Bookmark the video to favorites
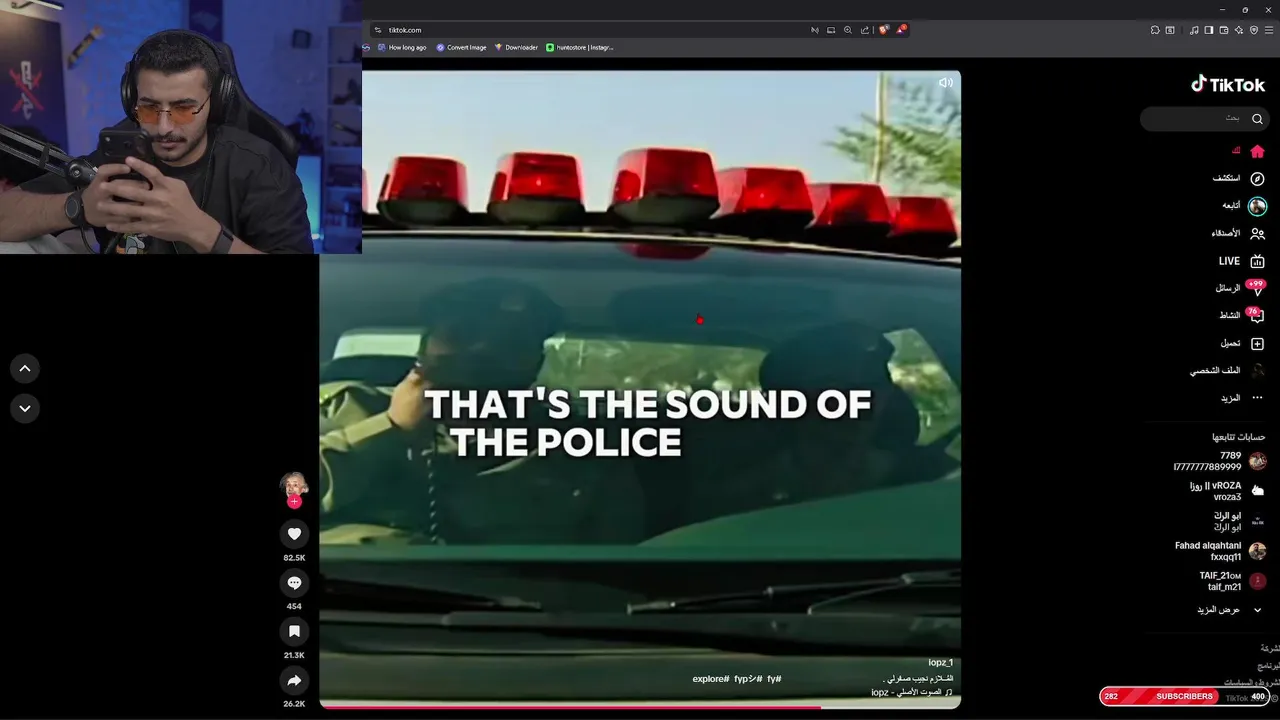The height and width of the screenshot is (720, 1280). tap(294, 631)
